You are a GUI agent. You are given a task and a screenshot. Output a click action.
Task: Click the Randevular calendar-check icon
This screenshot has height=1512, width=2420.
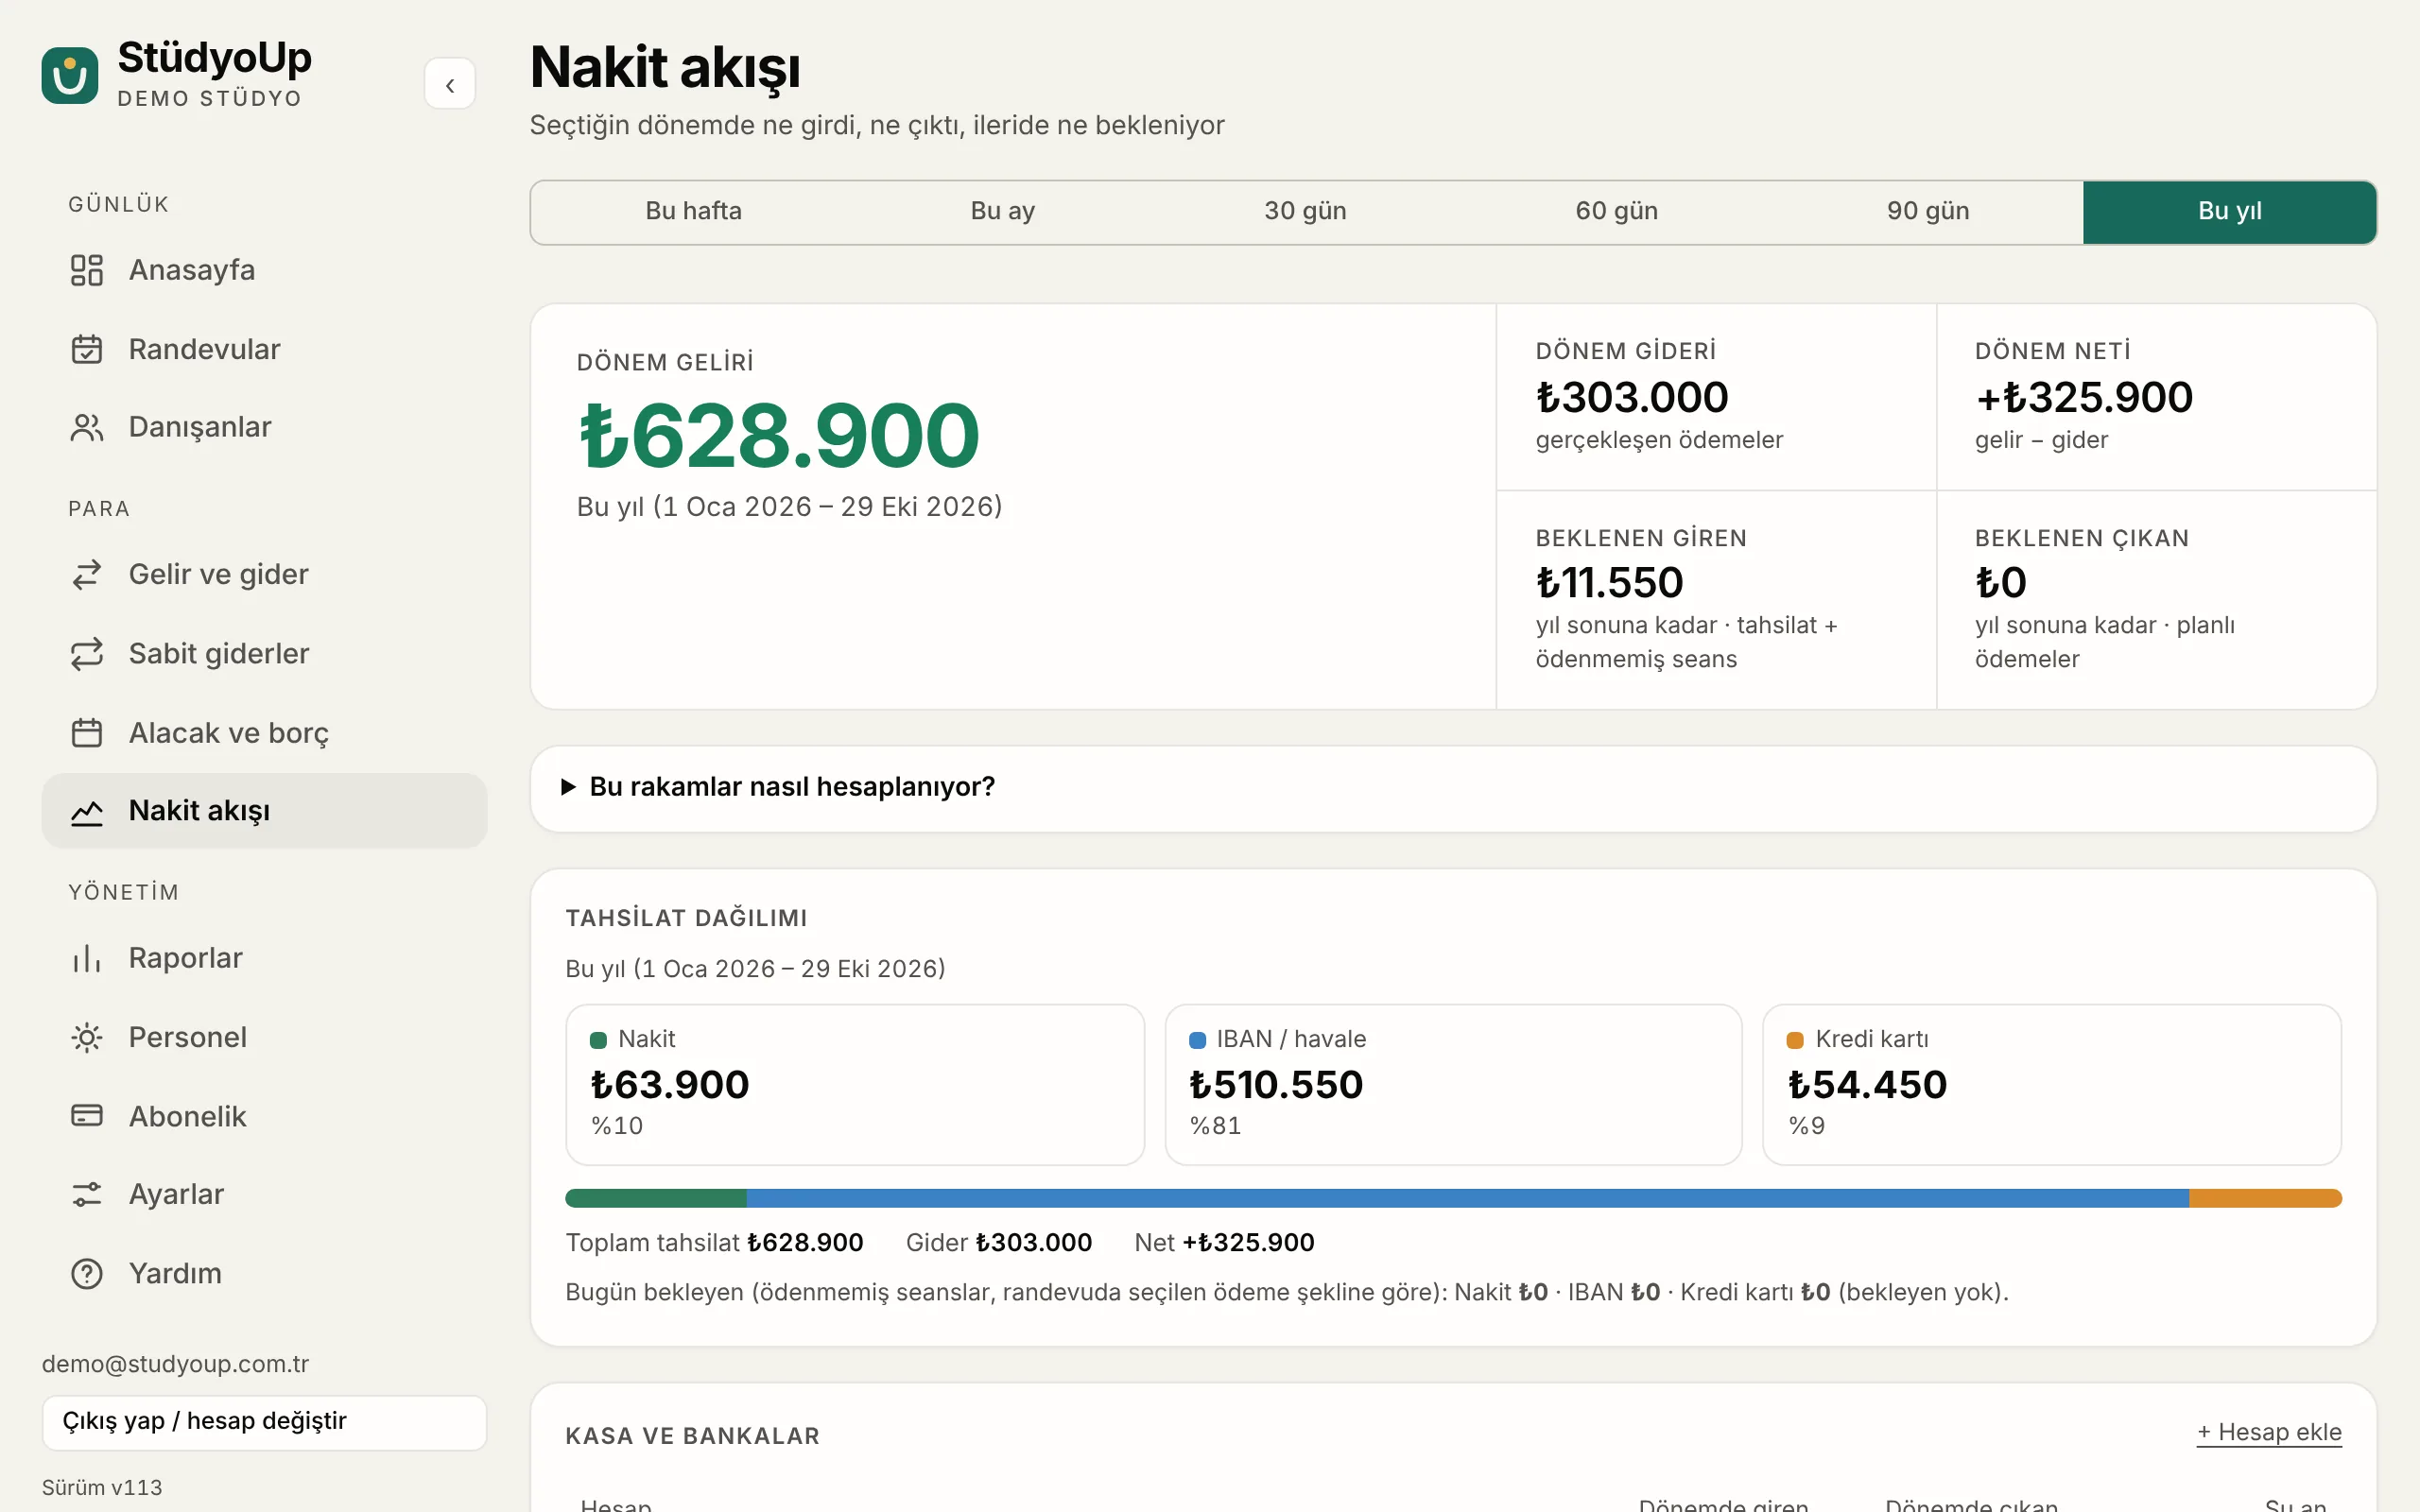tap(87, 349)
